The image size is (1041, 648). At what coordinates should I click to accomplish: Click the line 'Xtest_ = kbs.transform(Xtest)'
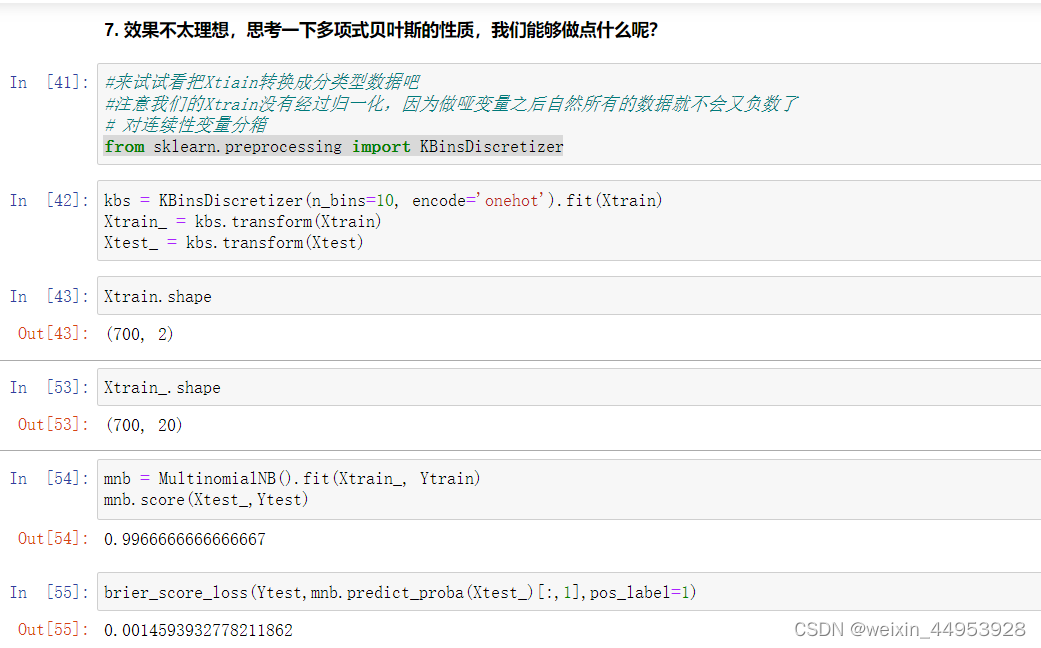234,243
